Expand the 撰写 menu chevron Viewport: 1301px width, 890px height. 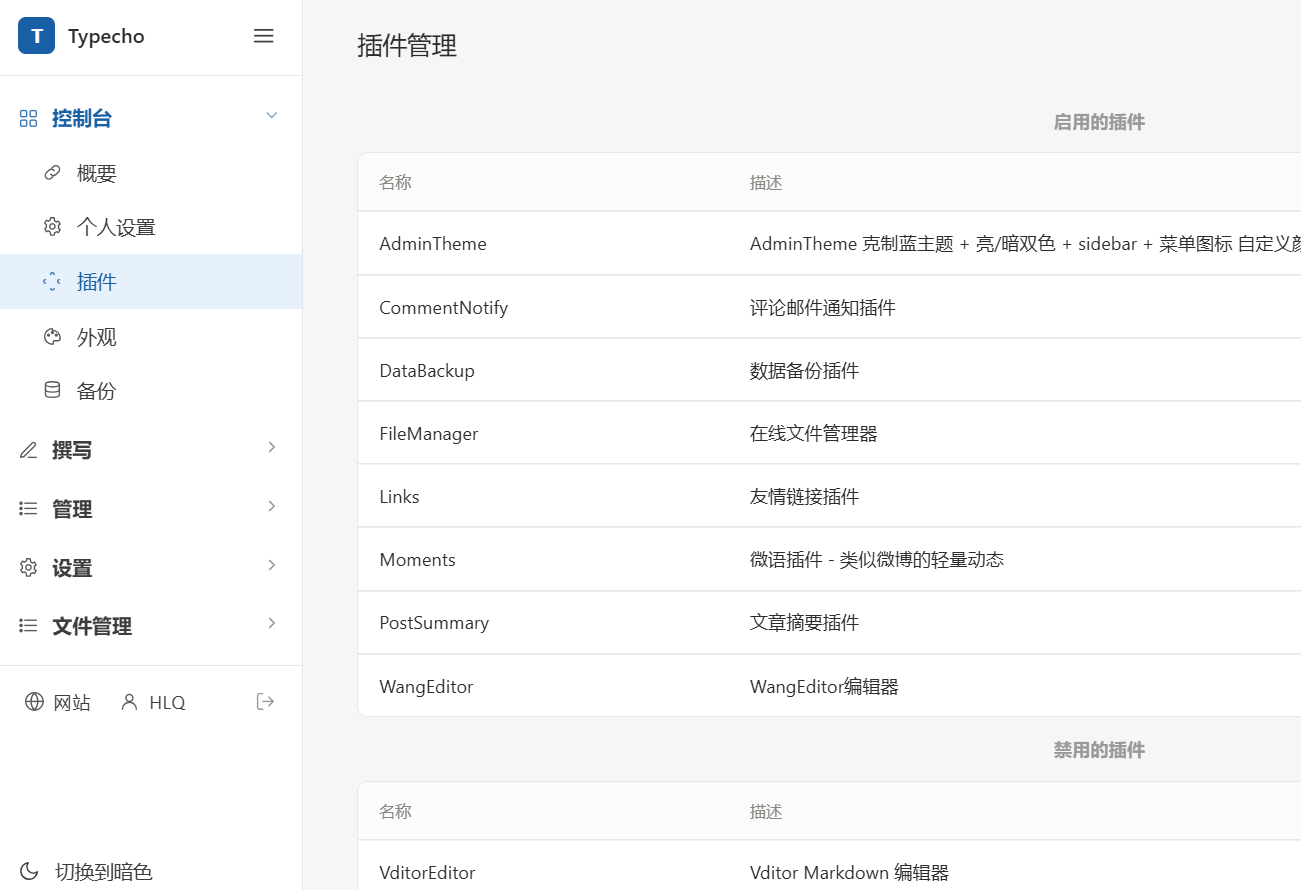click(271, 447)
